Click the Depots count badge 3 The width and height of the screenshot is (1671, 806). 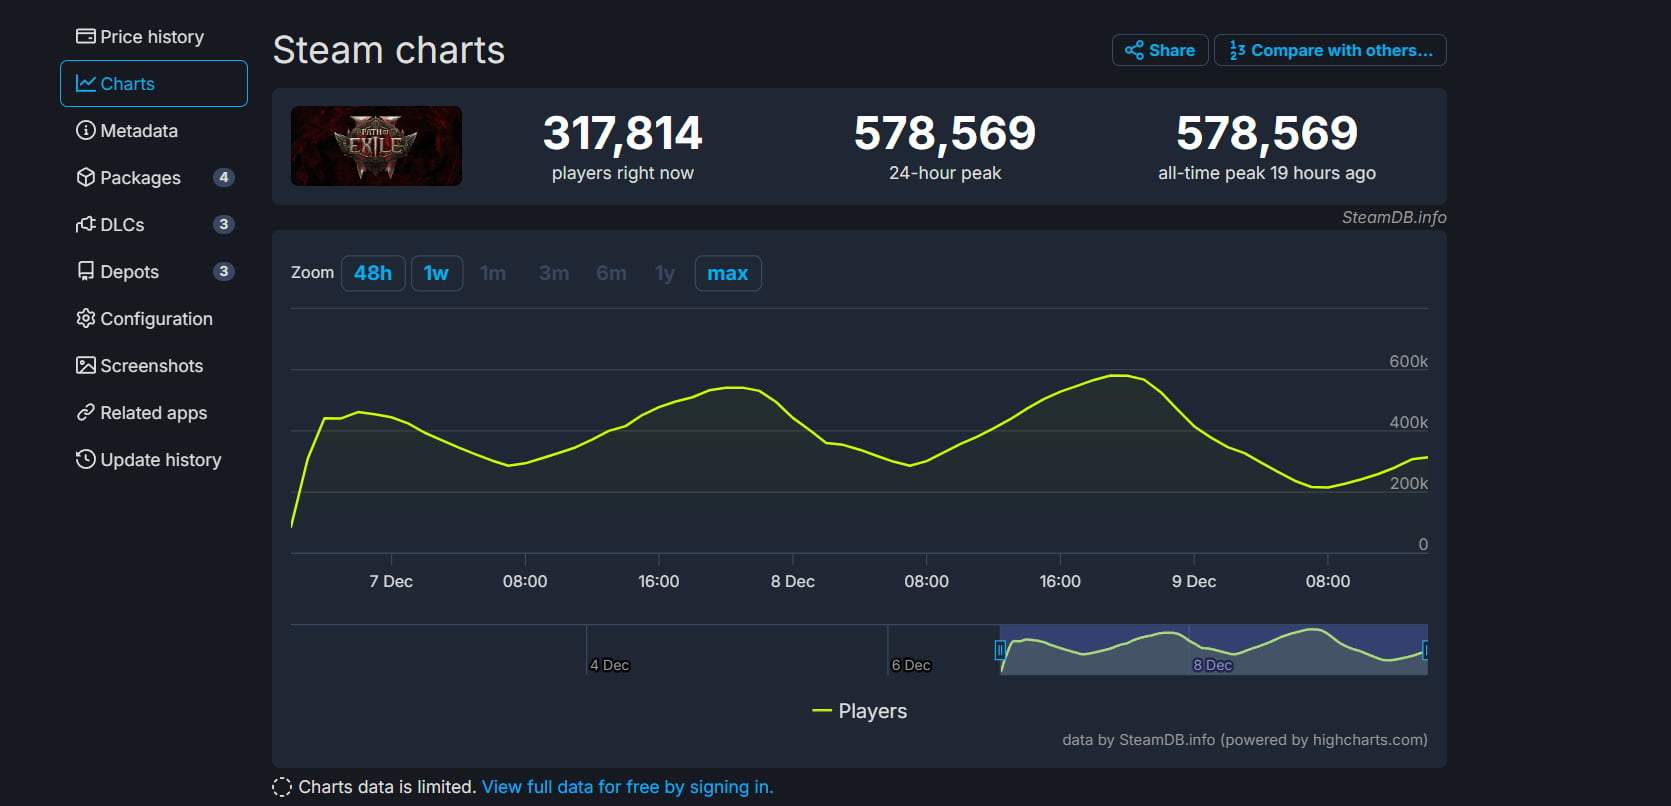224,271
